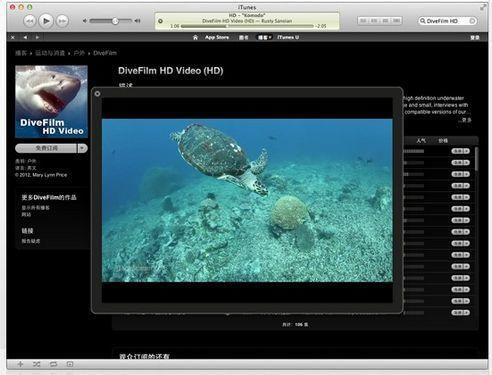Open the 网站 link in the sidebar

(x=26, y=214)
